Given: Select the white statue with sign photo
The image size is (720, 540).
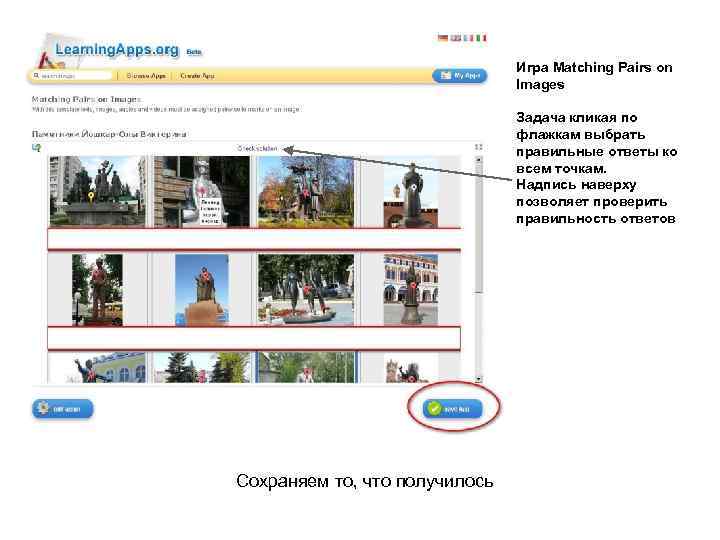Looking at the screenshot, I should (201, 191).
